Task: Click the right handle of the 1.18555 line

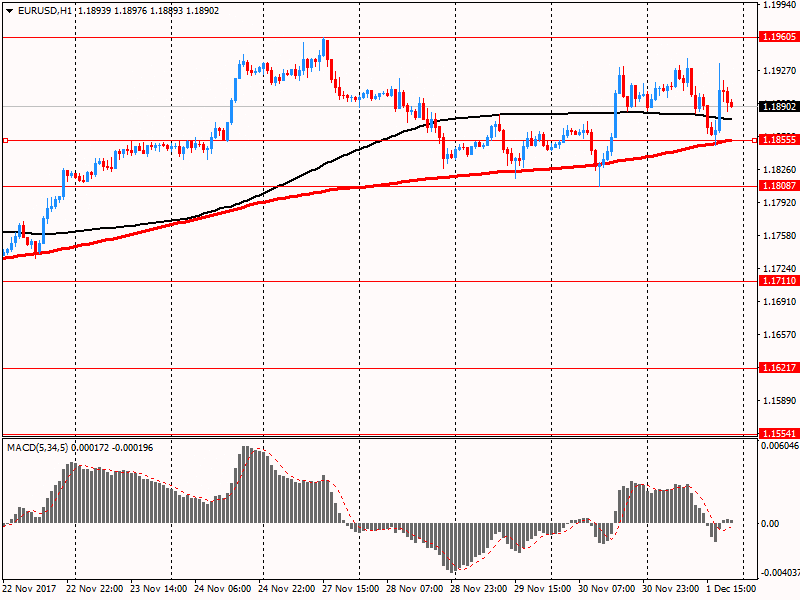Action: tap(755, 140)
